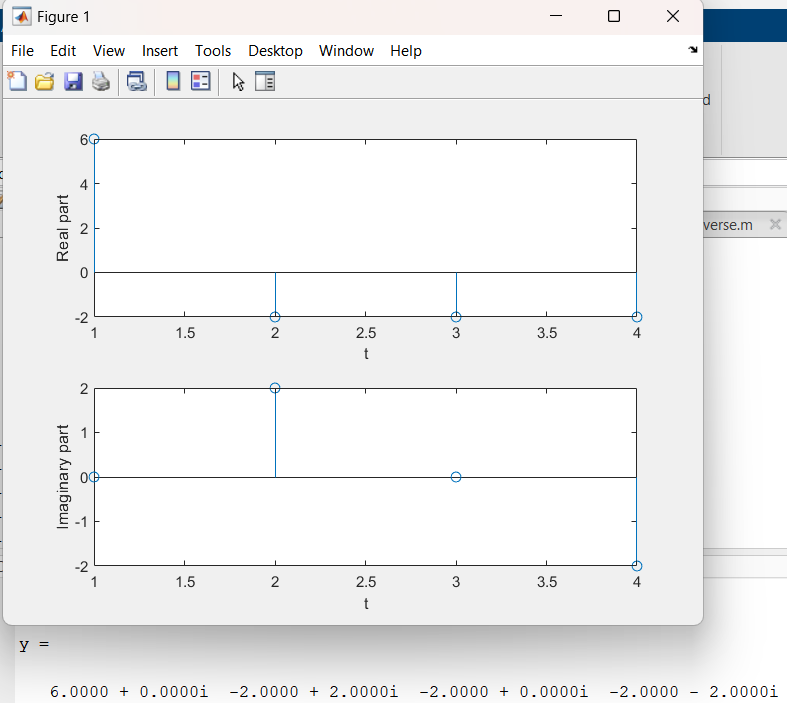Select real-part stem marker at t=3
The height and width of the screenshot is (703, 787).
[456, 317]
